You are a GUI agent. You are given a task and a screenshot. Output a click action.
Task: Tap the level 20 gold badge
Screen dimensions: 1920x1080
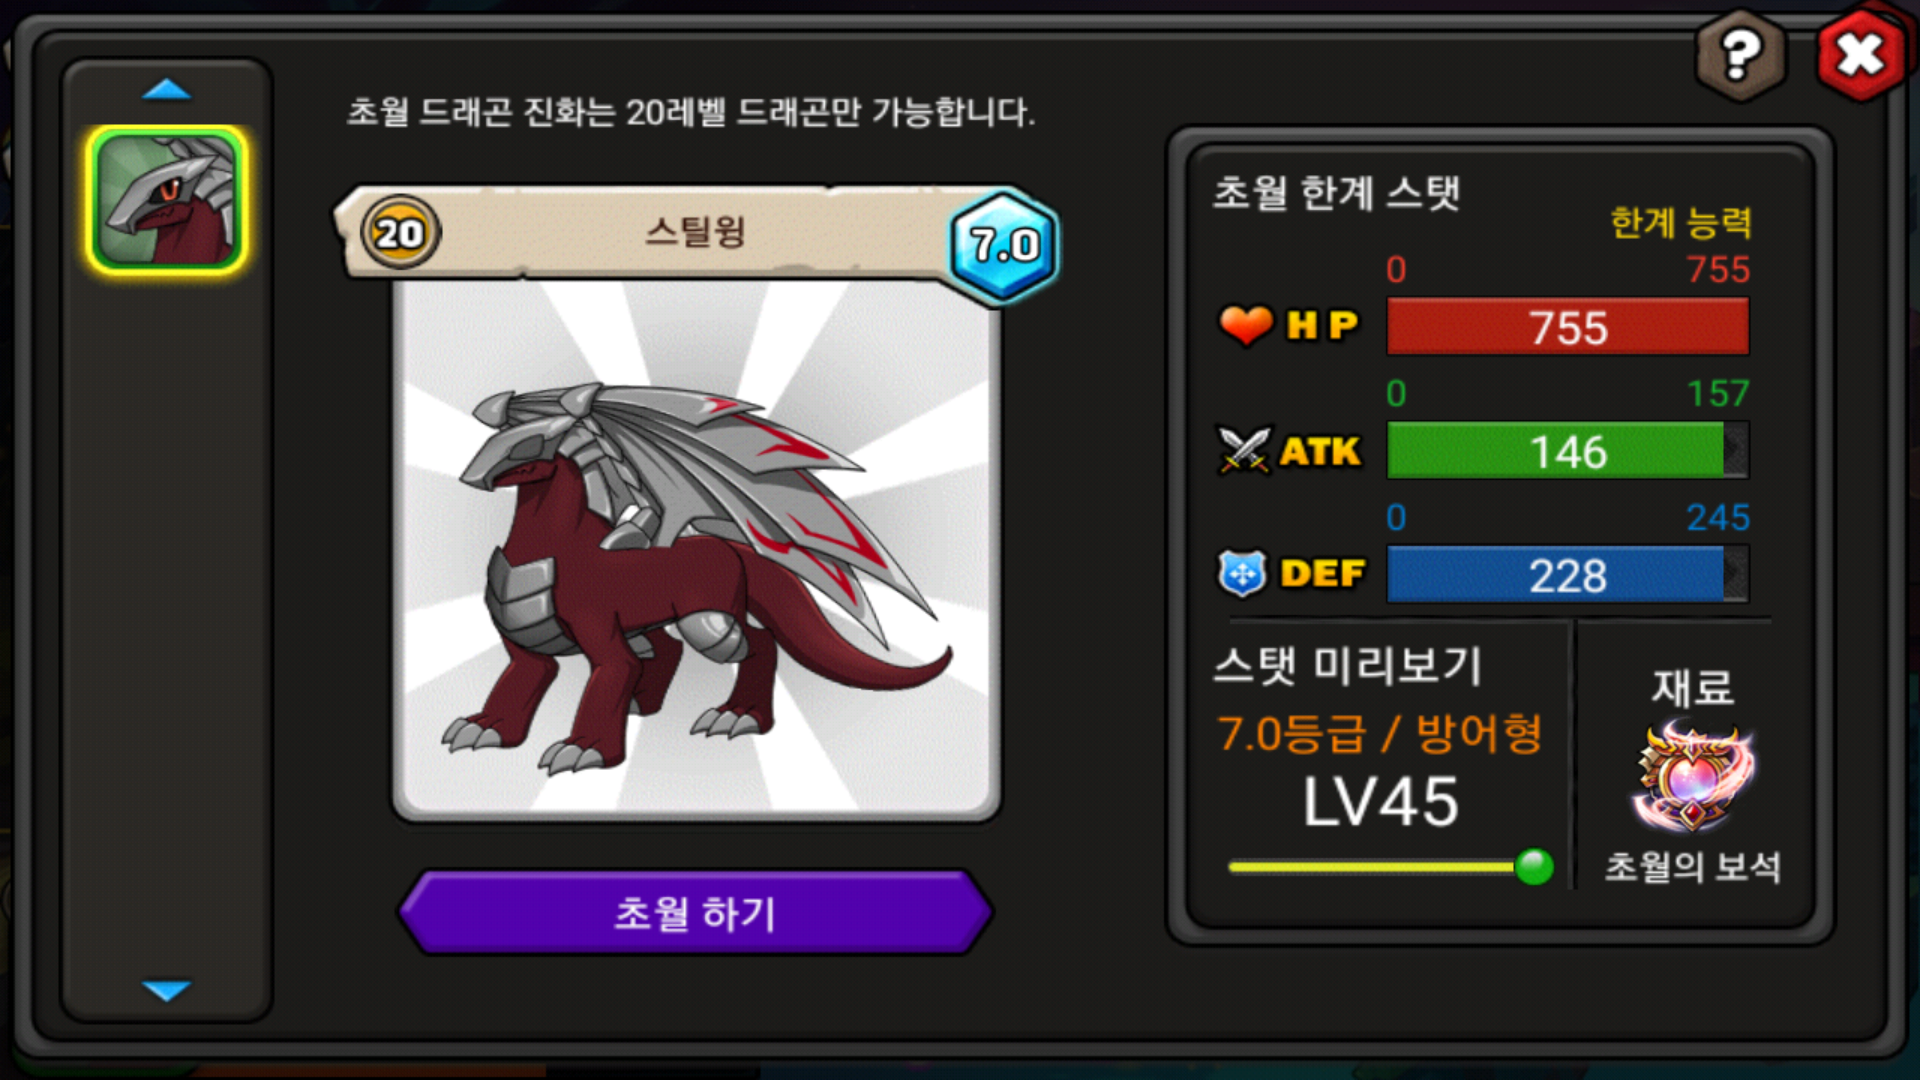pos(399,233)
